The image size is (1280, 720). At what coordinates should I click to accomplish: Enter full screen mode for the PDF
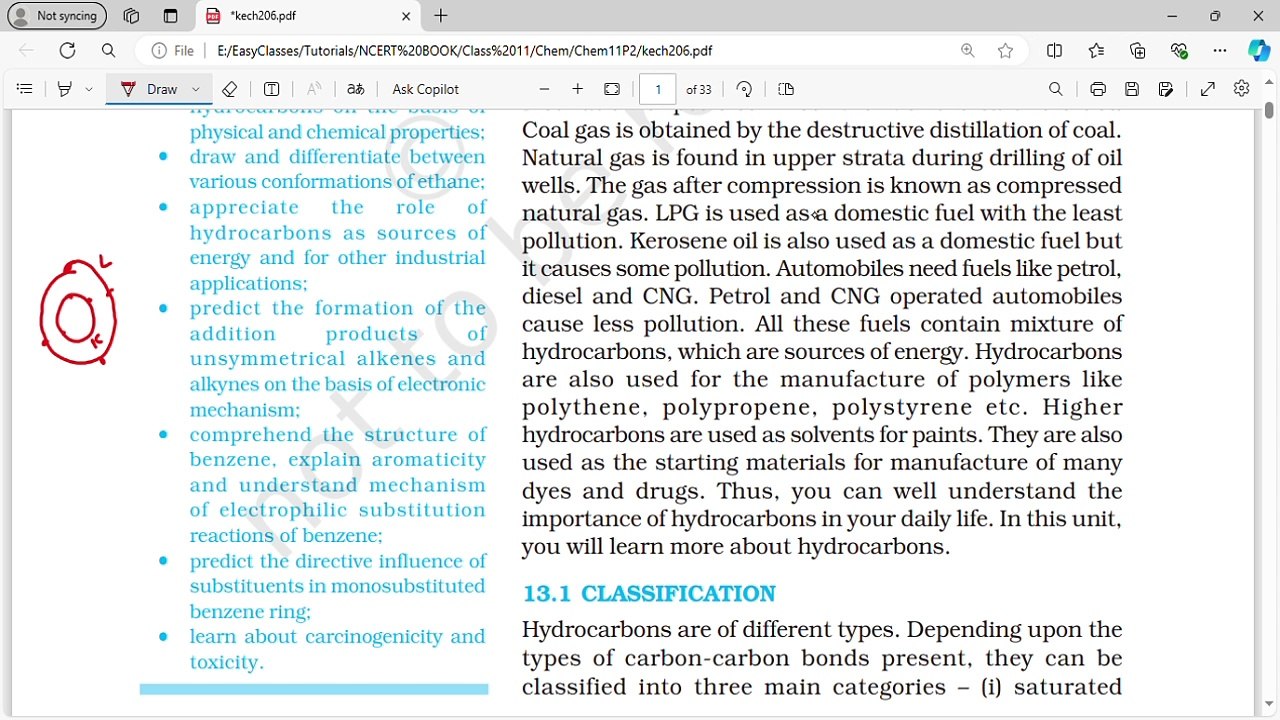(x=1208, y=89)
